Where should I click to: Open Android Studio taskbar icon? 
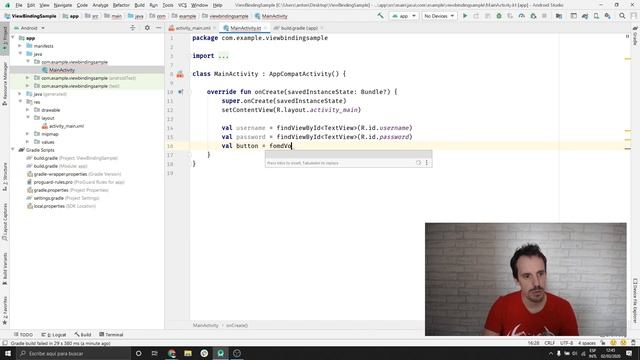(x=220, y=353)
